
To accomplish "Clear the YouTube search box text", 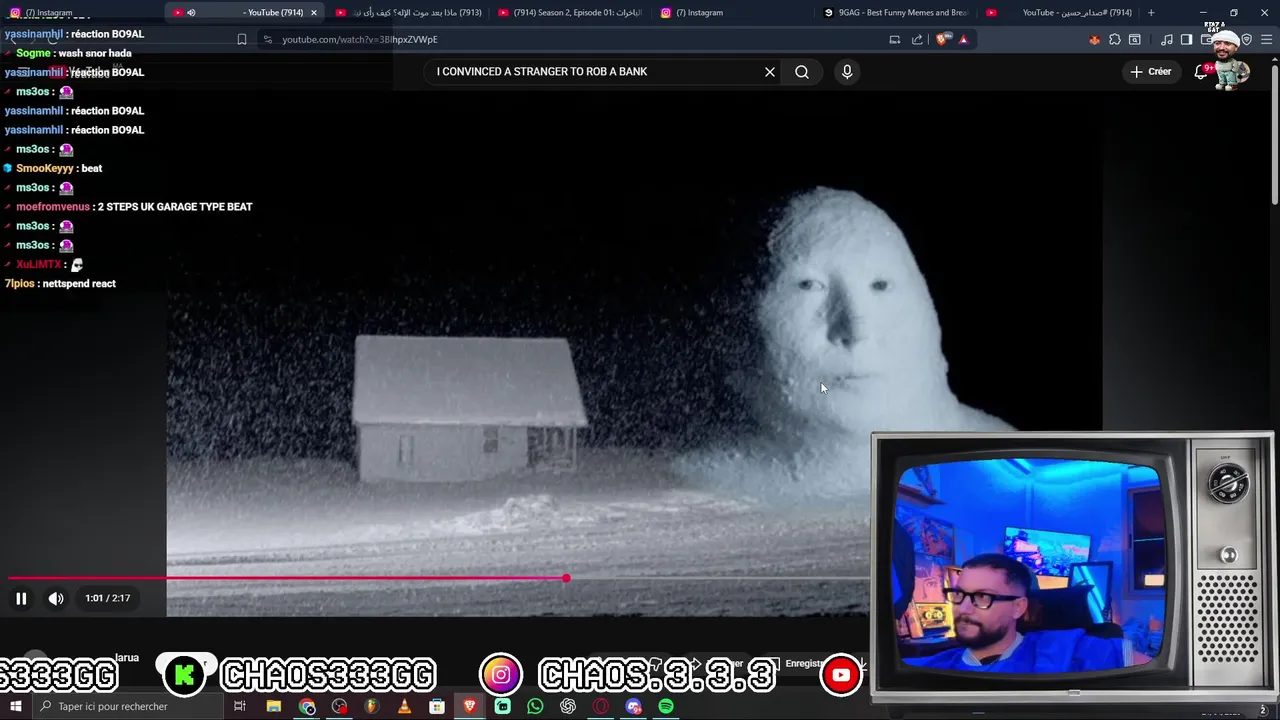I will [770, 72].
